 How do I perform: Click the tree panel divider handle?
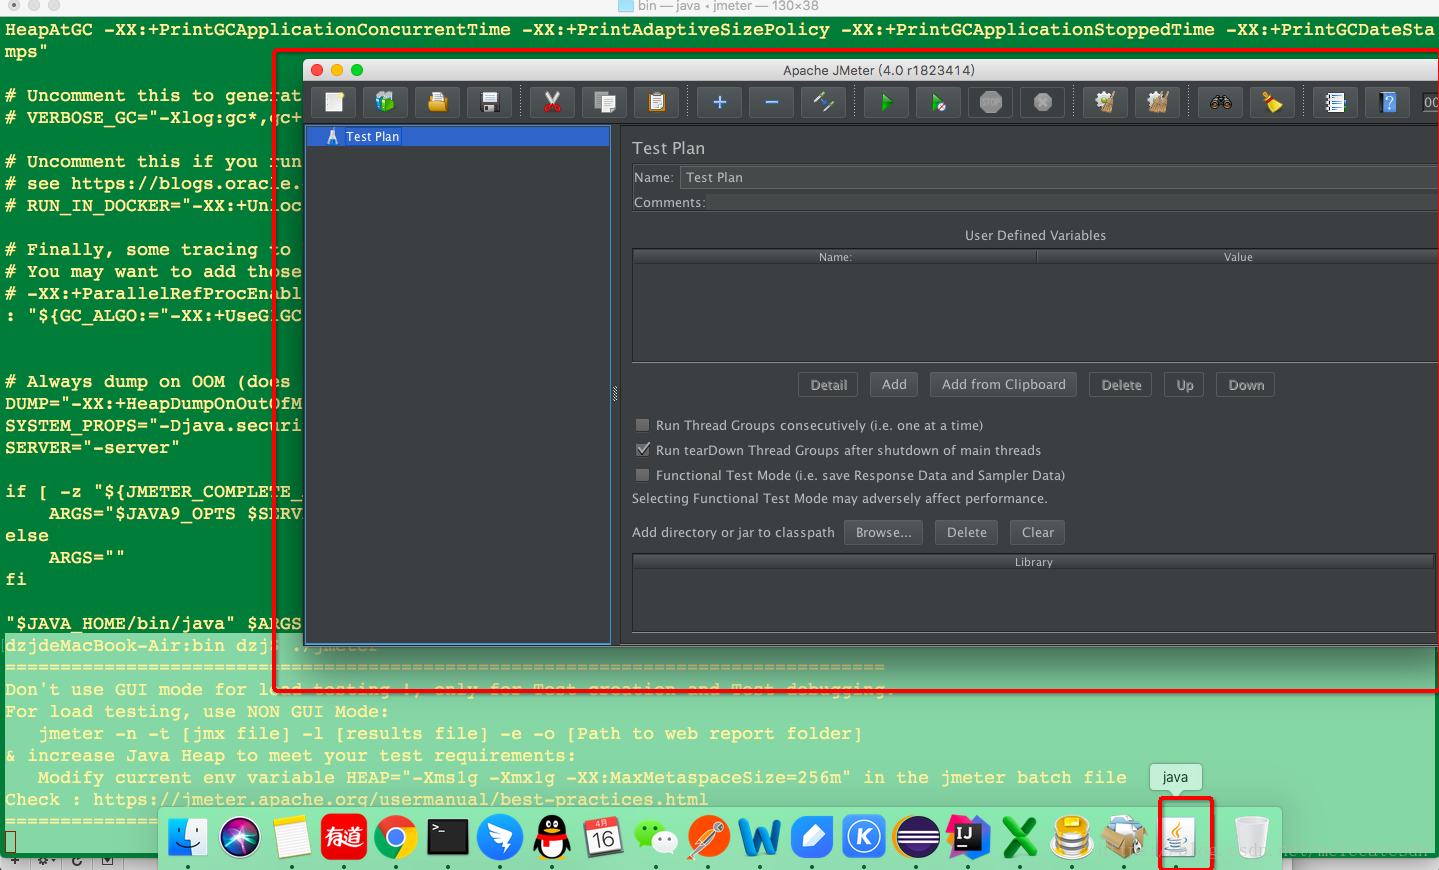tap(615, 394)
